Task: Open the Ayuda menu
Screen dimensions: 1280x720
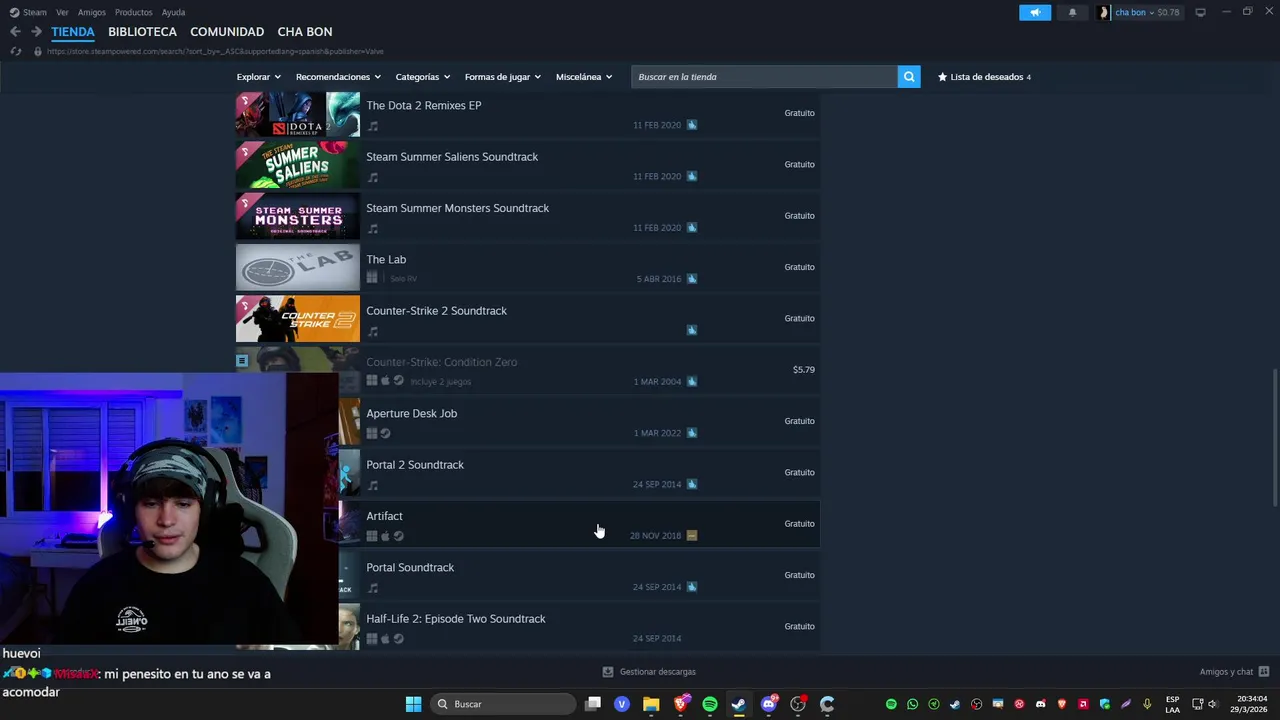Action: [173, 12]
